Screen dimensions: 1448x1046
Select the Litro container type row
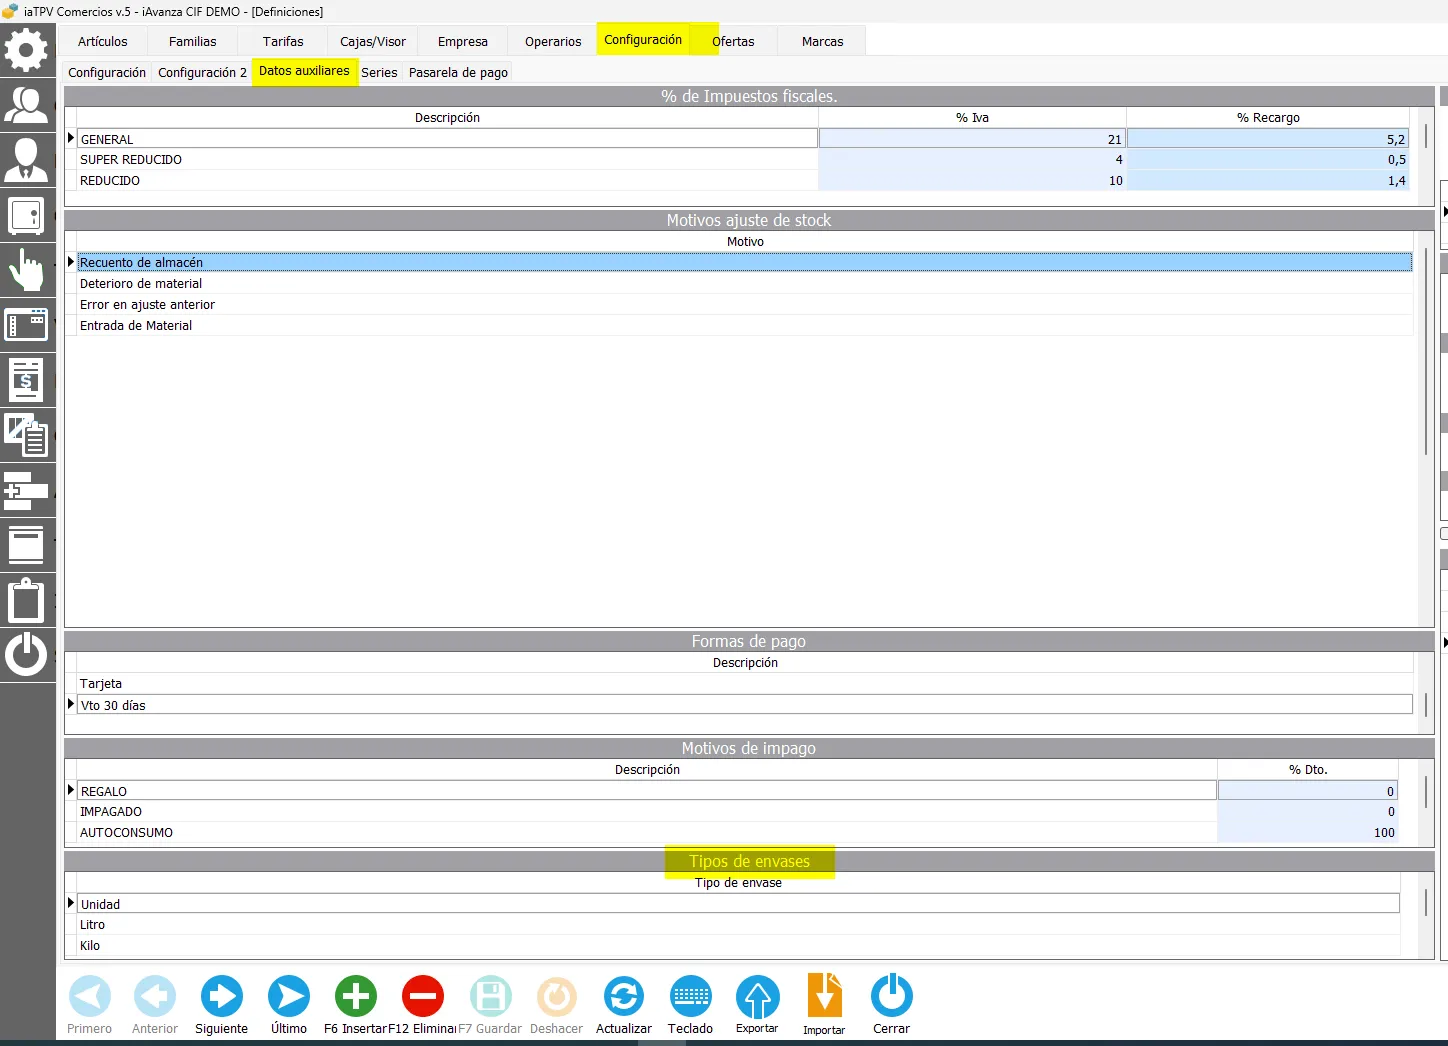tap(738, 925)
